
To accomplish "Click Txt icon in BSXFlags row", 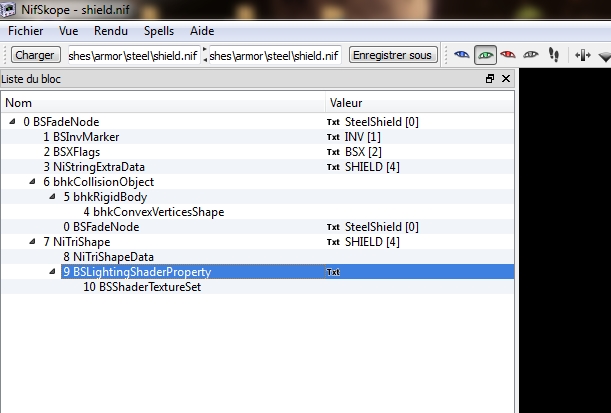I will point(333,152).
